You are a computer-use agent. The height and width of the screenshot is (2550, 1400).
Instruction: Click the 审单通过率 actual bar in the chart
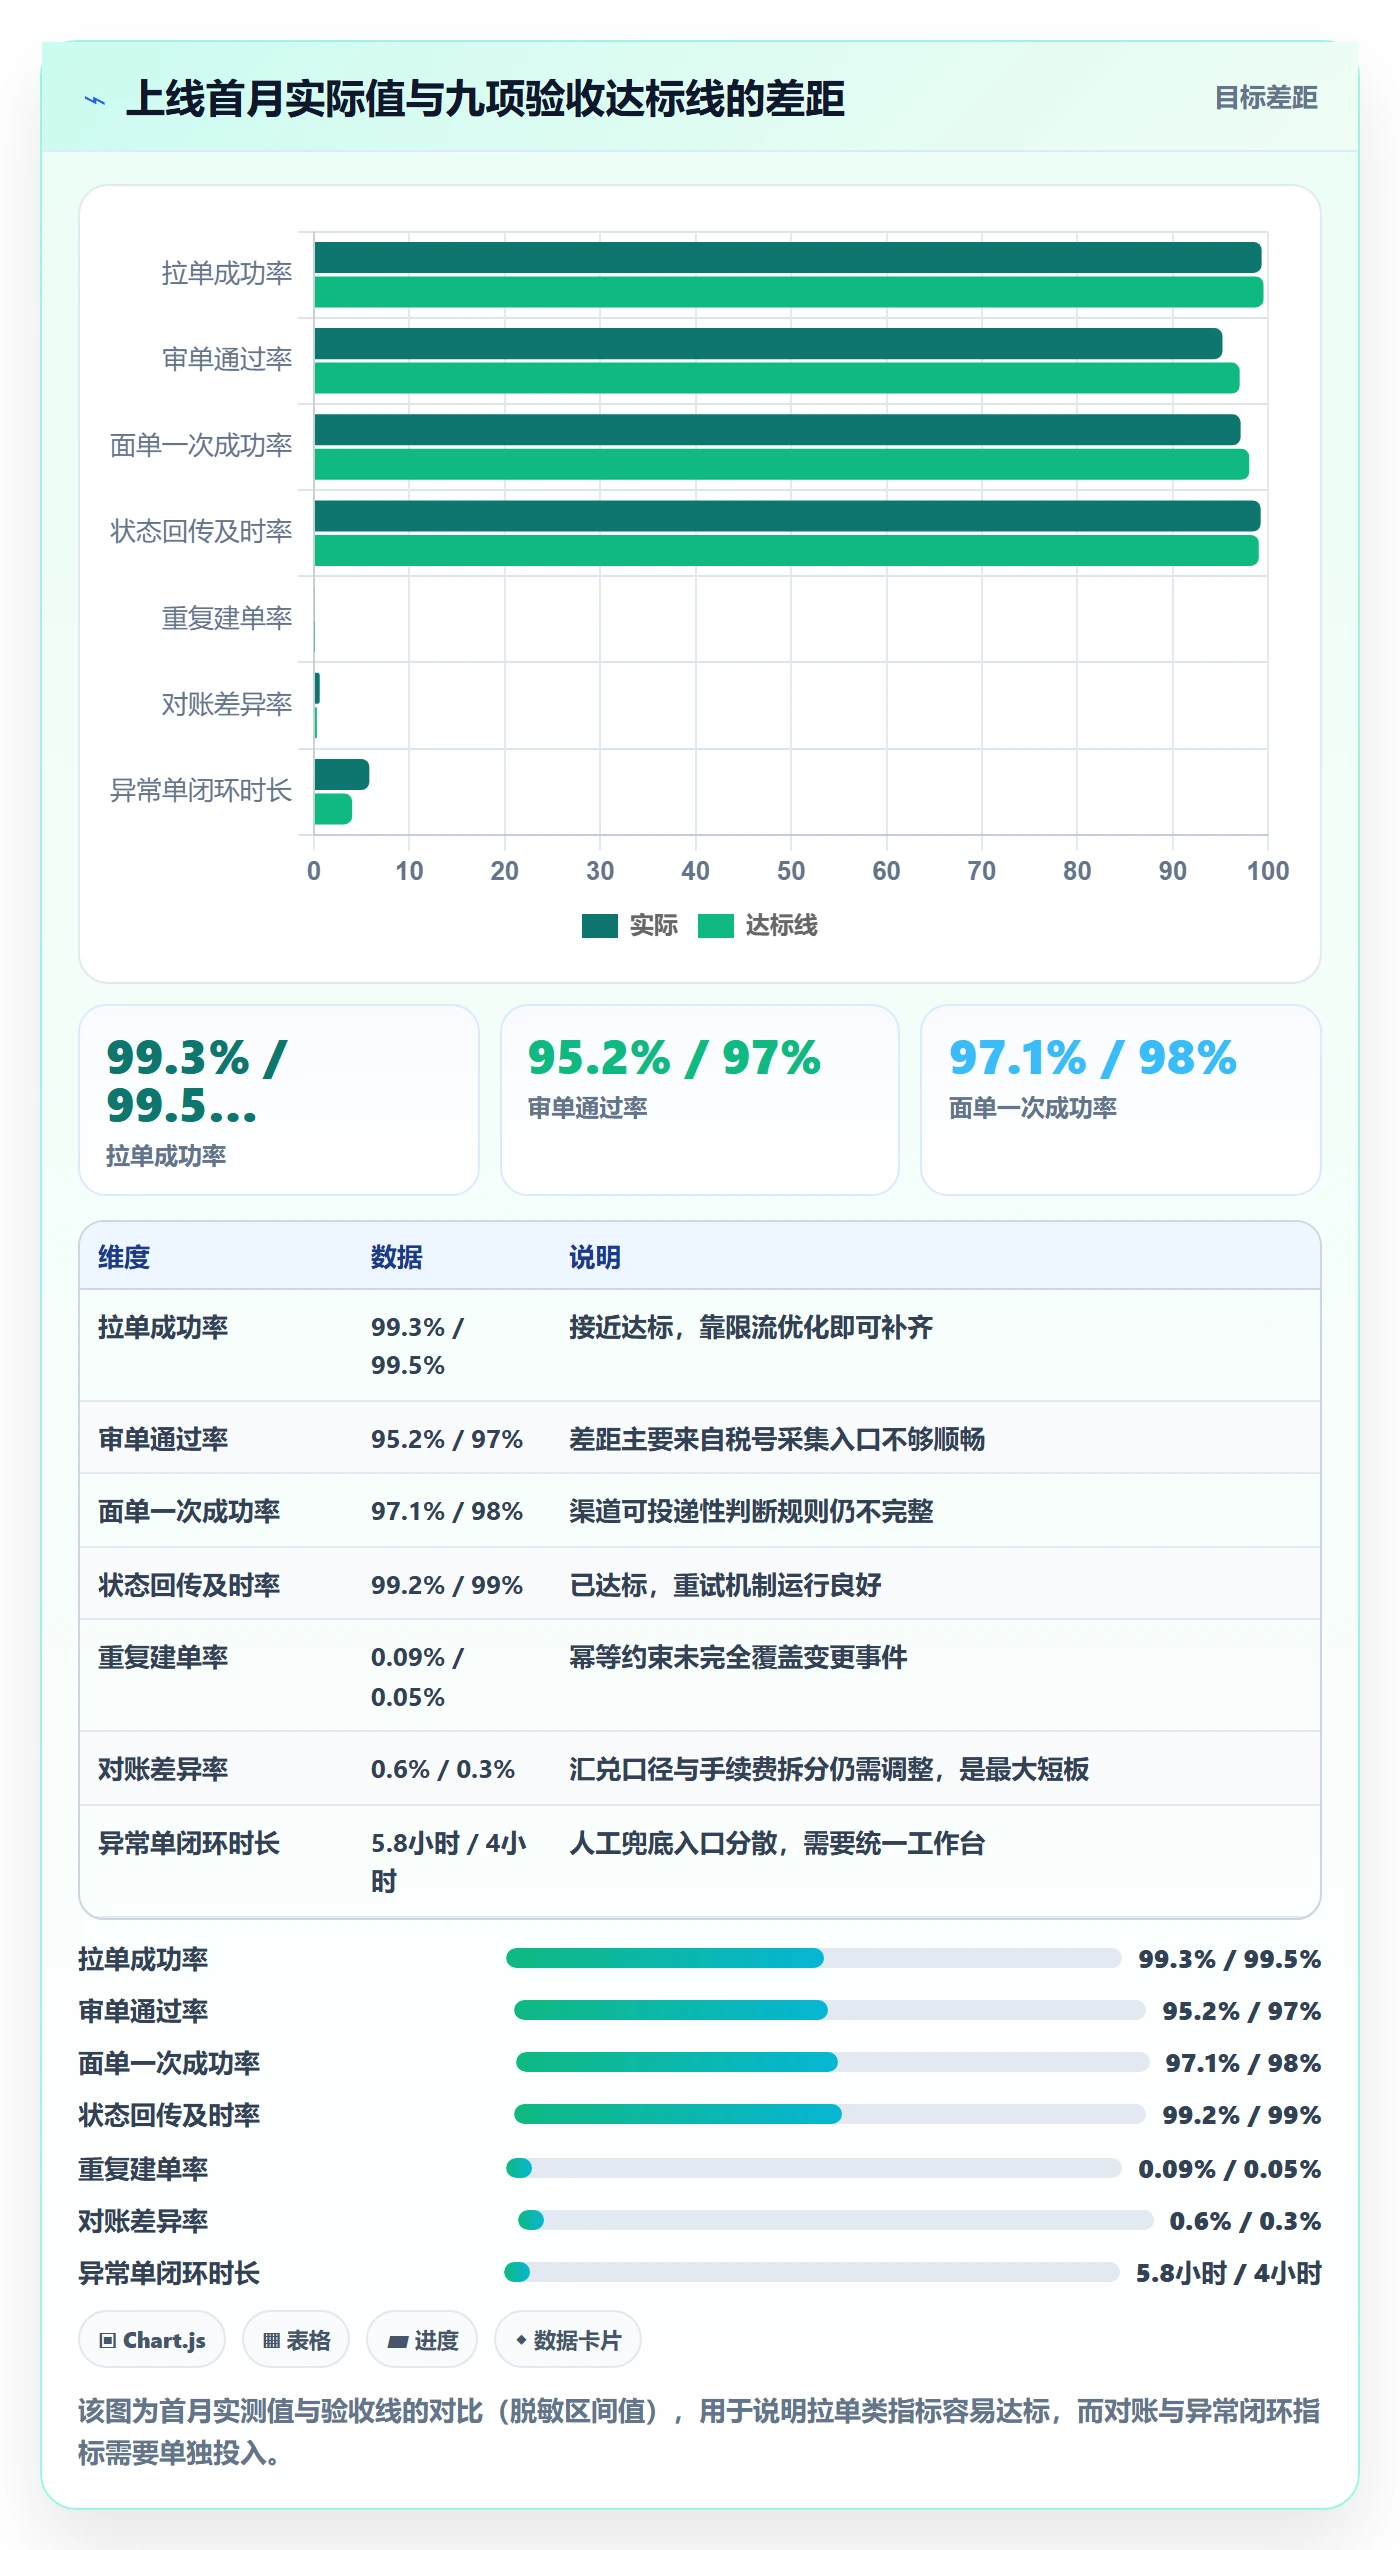click(x=768, y=343)
